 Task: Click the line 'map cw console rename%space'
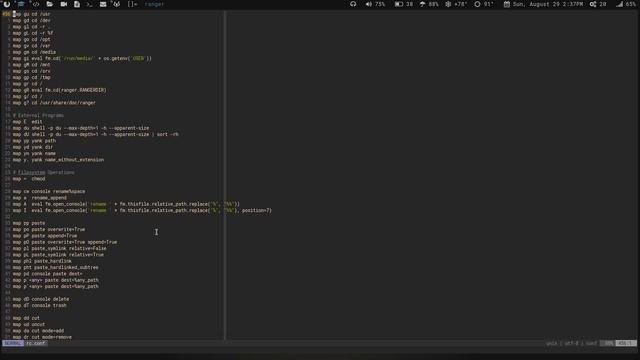pyautogui.click(x=49, y=191)
